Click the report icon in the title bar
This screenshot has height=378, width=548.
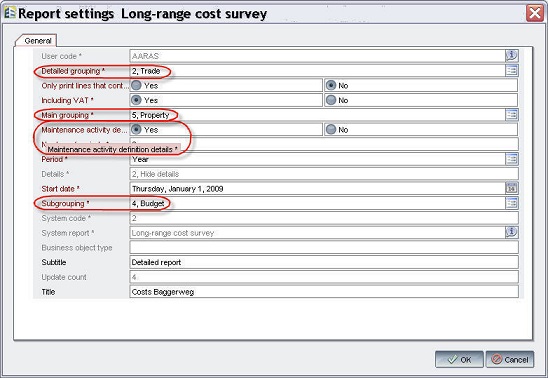pos(10,13)
